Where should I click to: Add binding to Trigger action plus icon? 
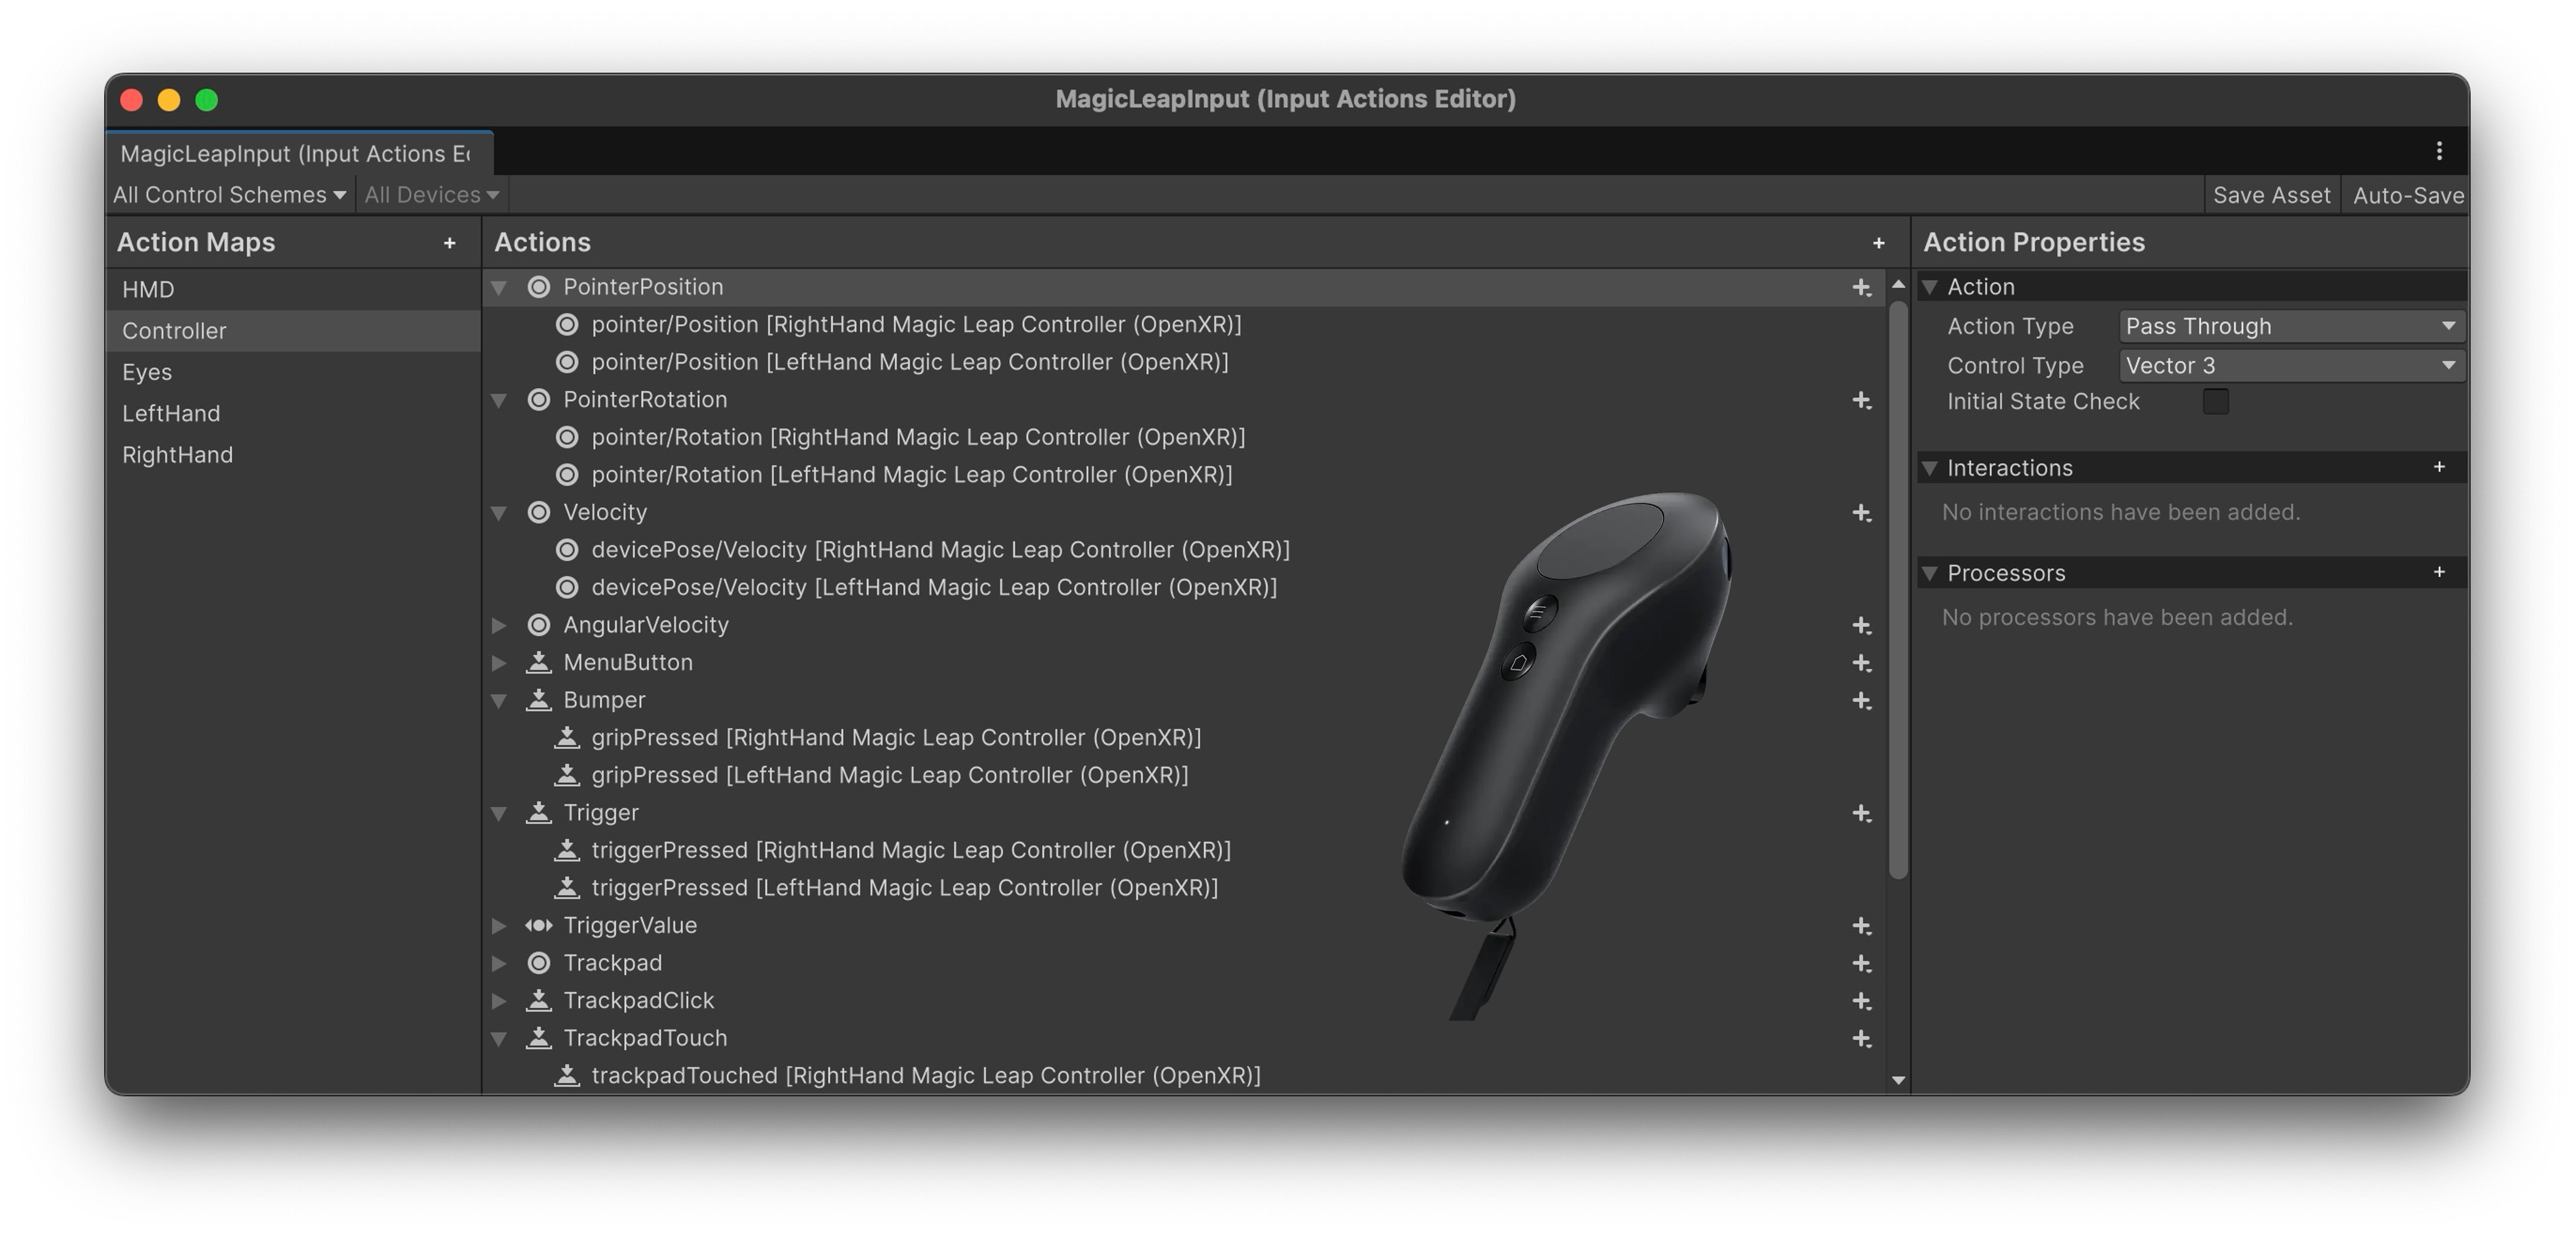(x=1860, y=813)
